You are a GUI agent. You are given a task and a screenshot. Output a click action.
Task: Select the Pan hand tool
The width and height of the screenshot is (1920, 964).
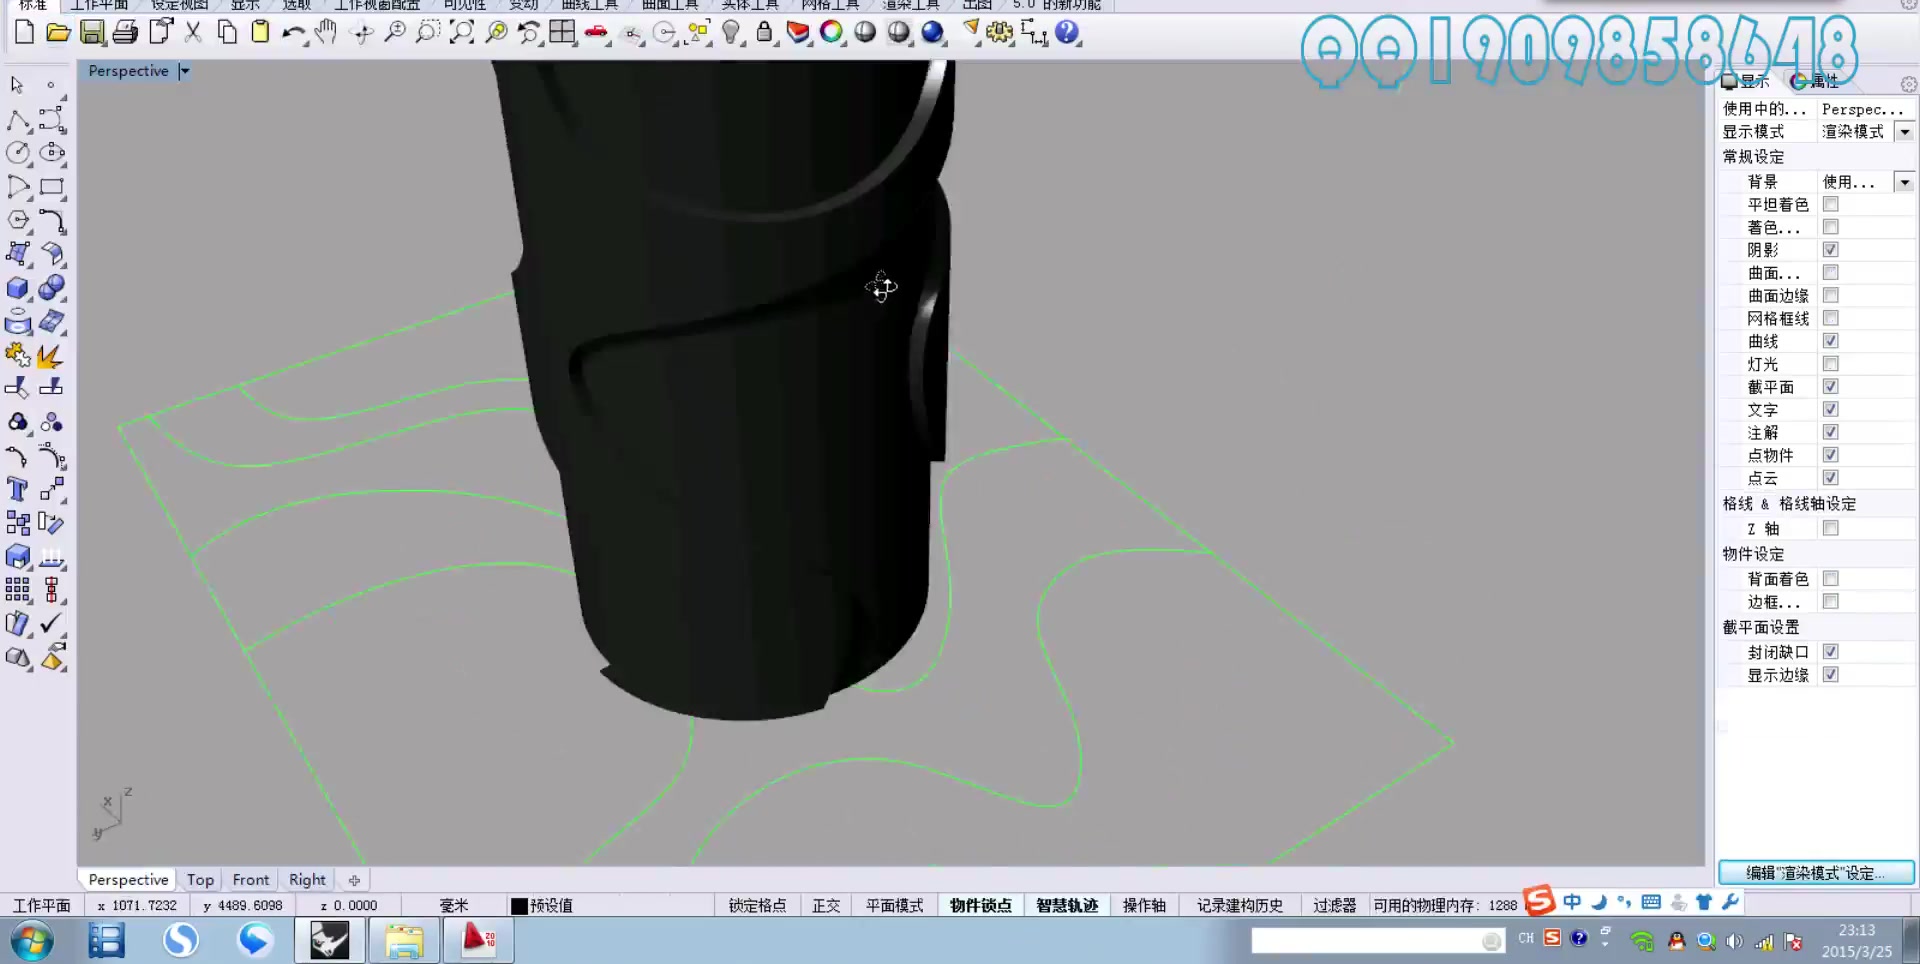point(326,32)
